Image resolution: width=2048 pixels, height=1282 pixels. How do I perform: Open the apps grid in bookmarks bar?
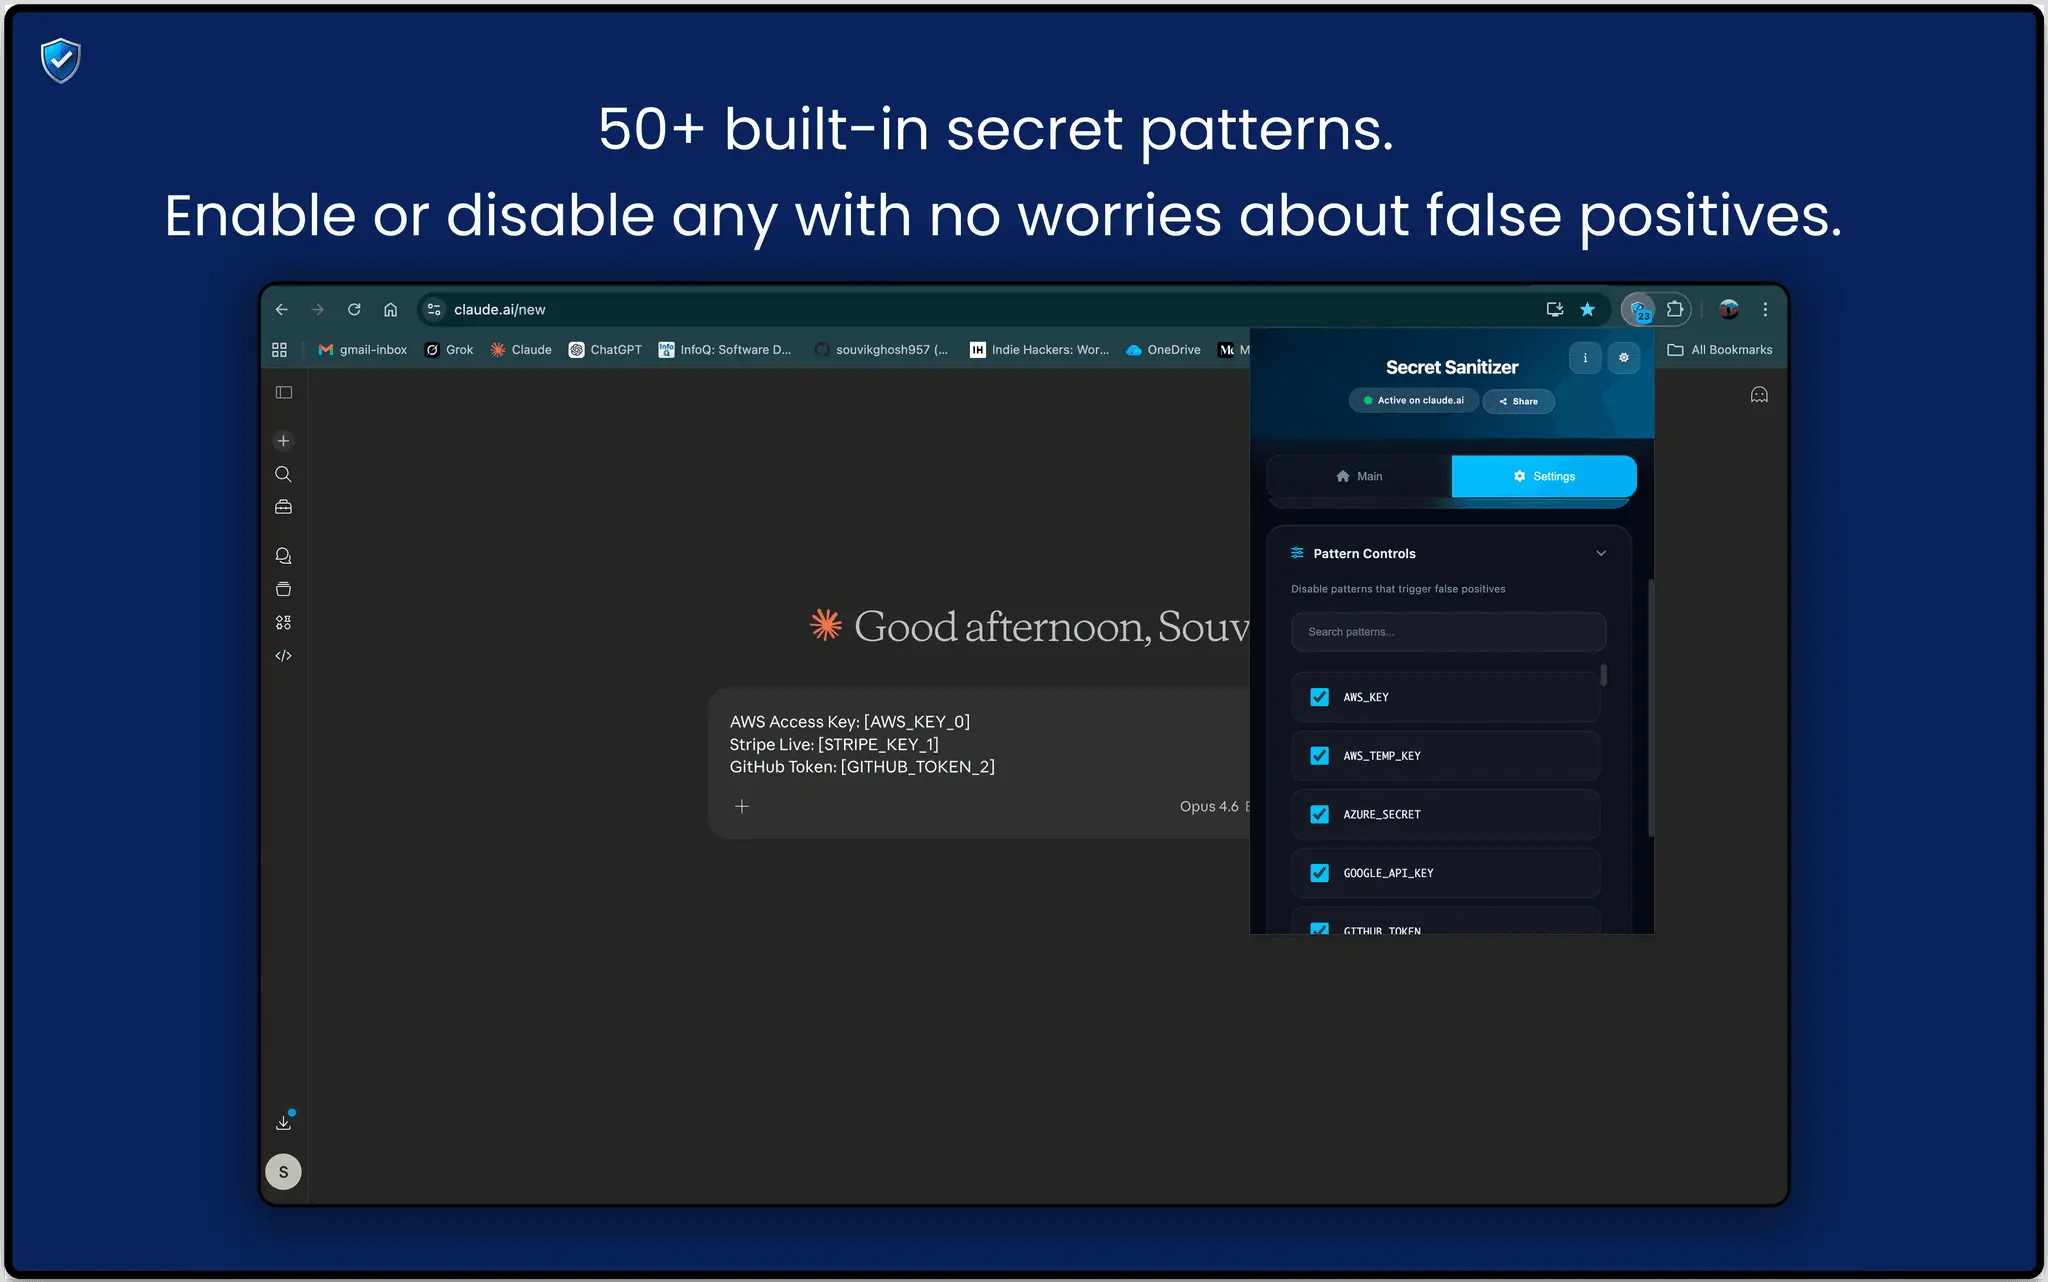280,350
